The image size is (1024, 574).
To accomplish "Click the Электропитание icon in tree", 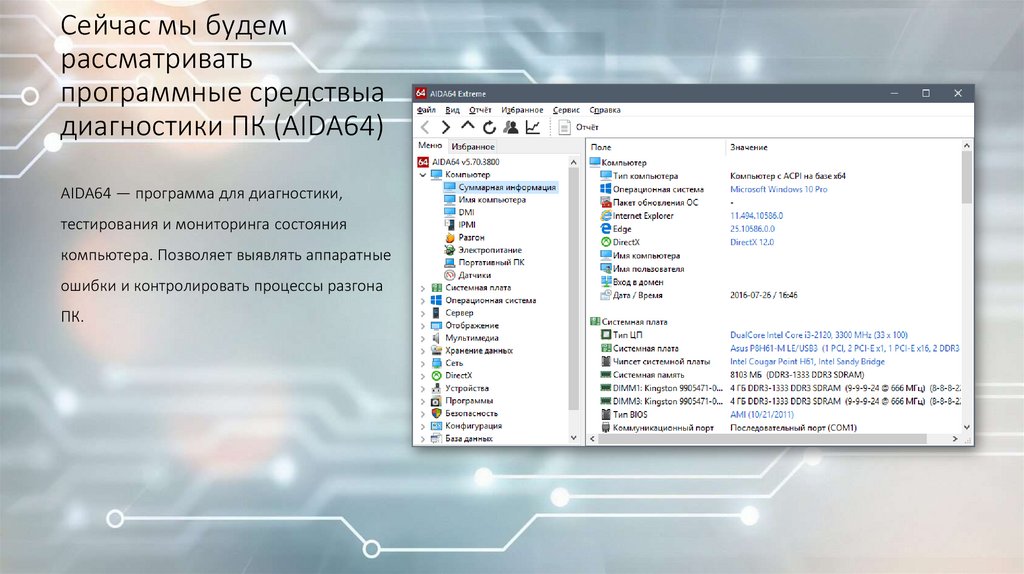I will [x=449, y=250].
